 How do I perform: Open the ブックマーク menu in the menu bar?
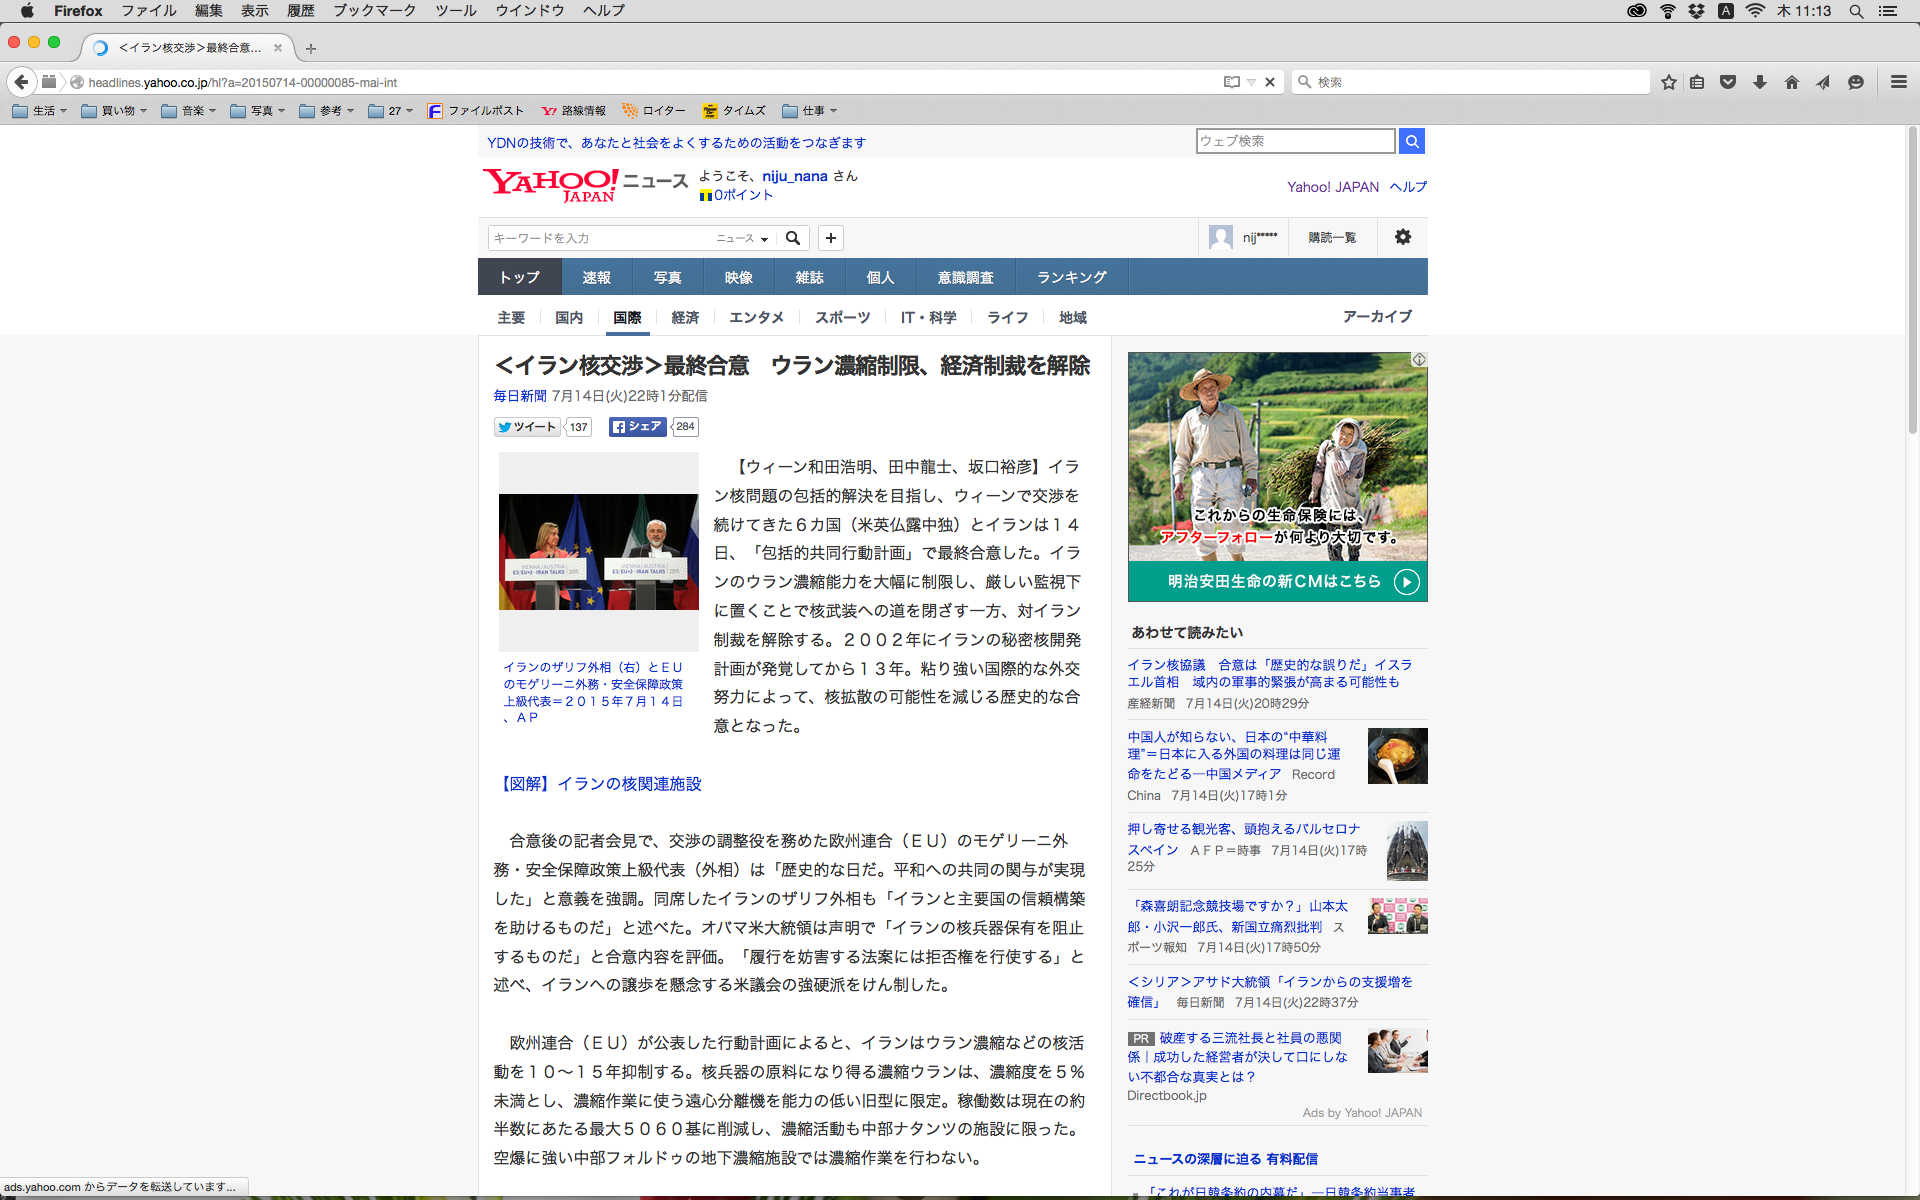pyautogui.click(x=374, y=11)
